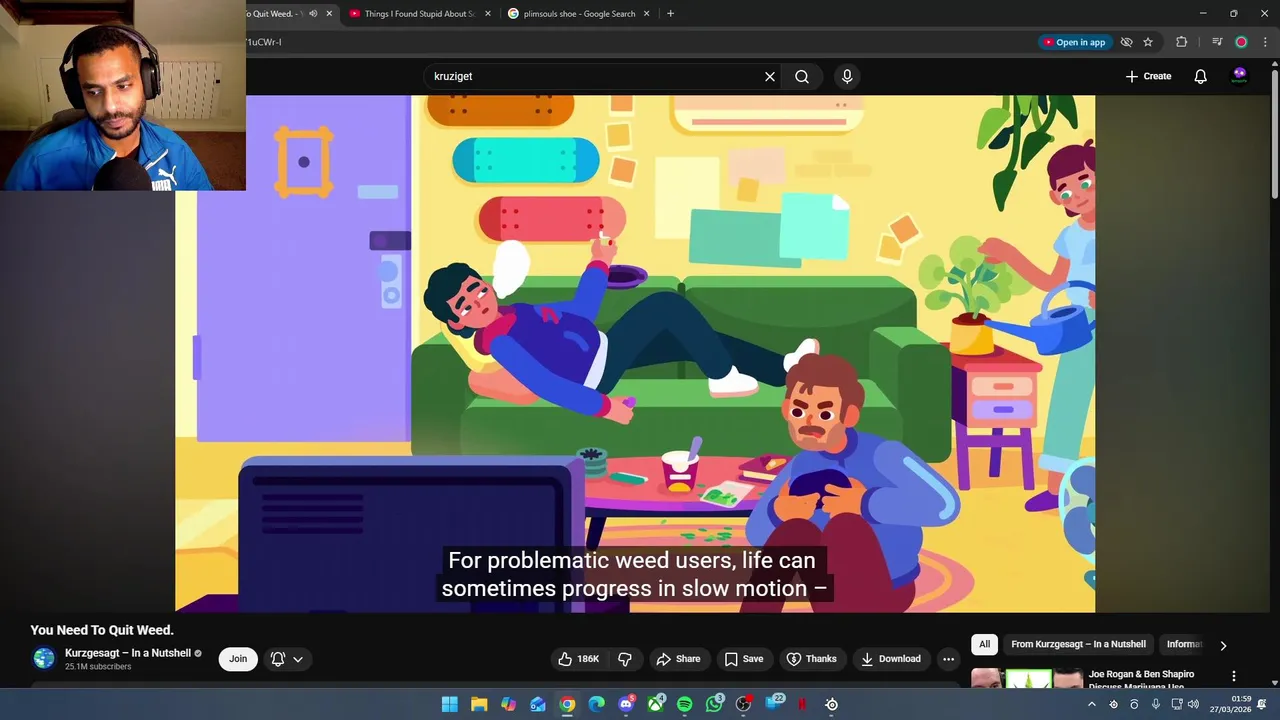Download the video
Viewport: 1280px width, 720px height.
pyautogui.click(x=891, y=659)
